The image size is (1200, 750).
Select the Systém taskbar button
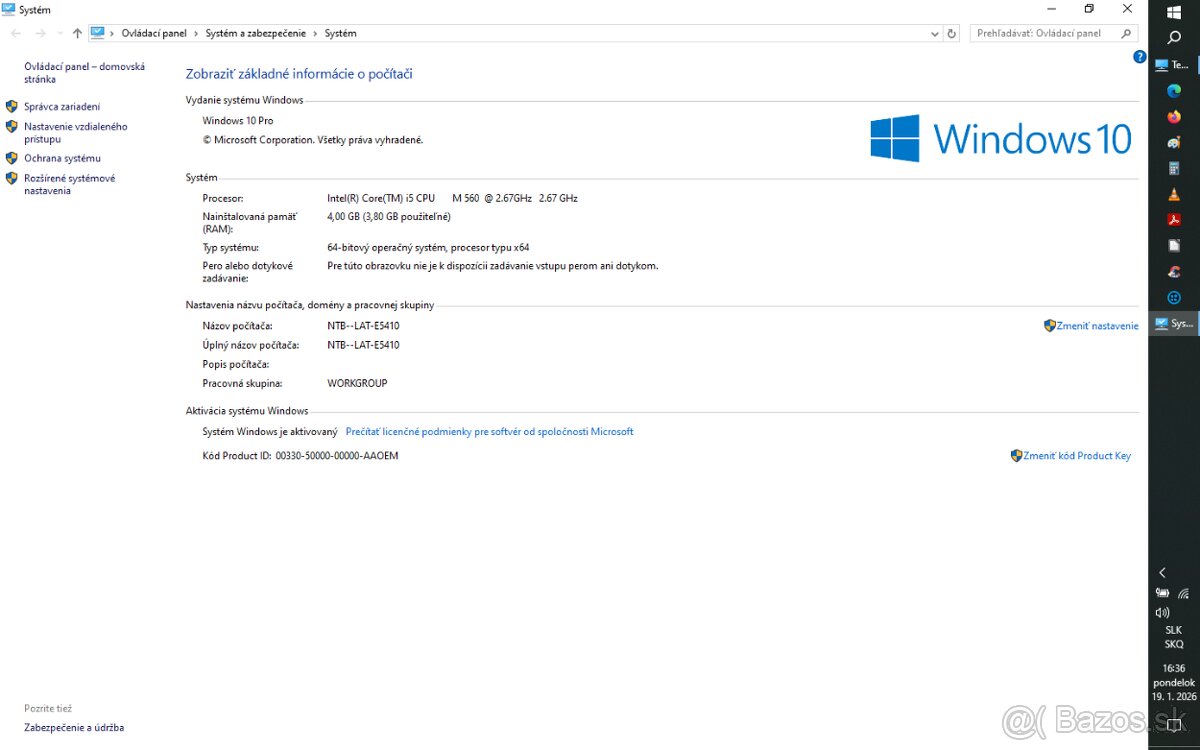(1174, 324)
